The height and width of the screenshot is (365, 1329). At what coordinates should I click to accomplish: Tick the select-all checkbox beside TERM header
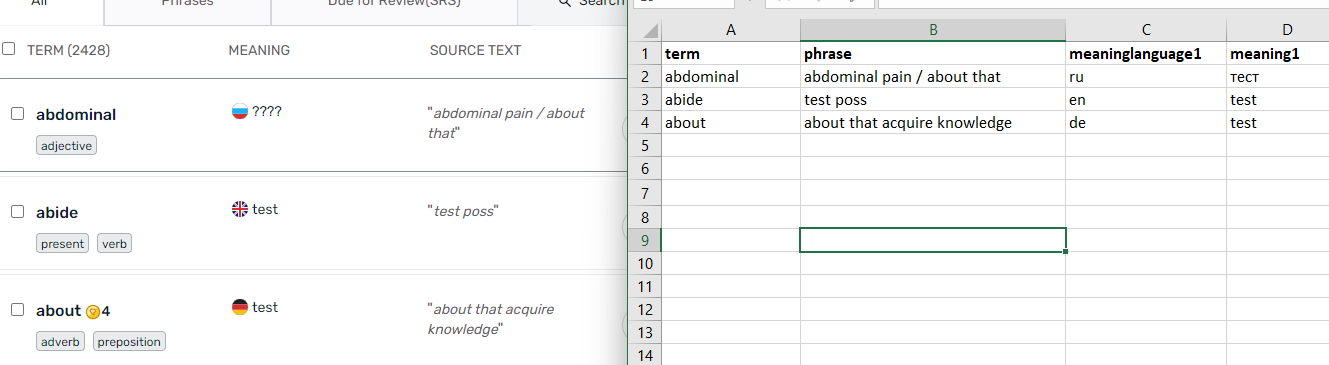pyautogui.click(x=9, y=49)
